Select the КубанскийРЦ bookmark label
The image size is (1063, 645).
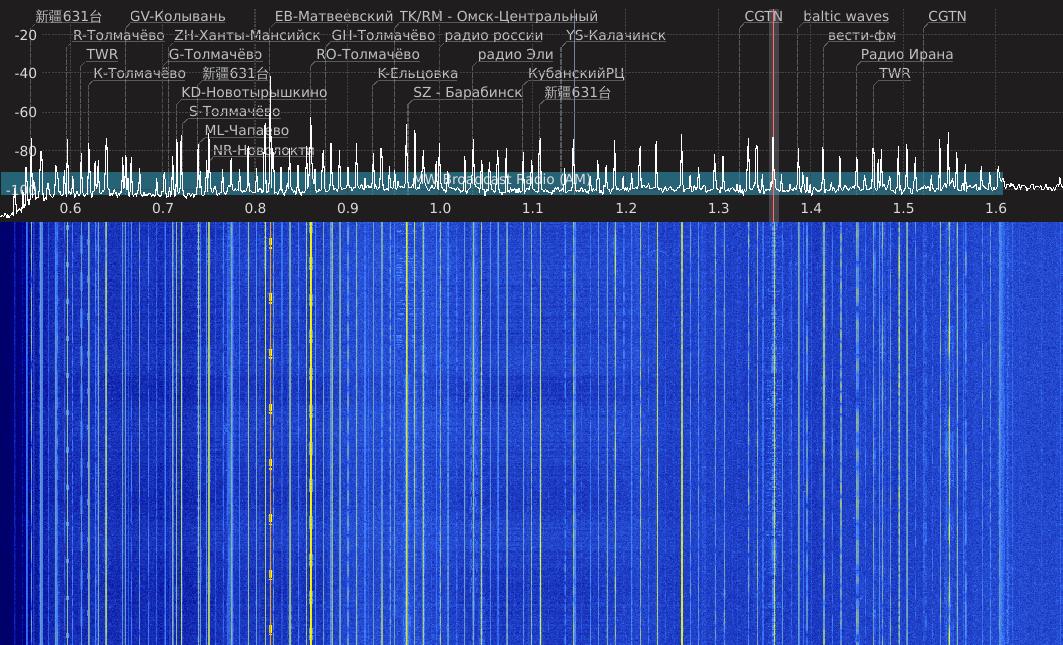[576, 73]
